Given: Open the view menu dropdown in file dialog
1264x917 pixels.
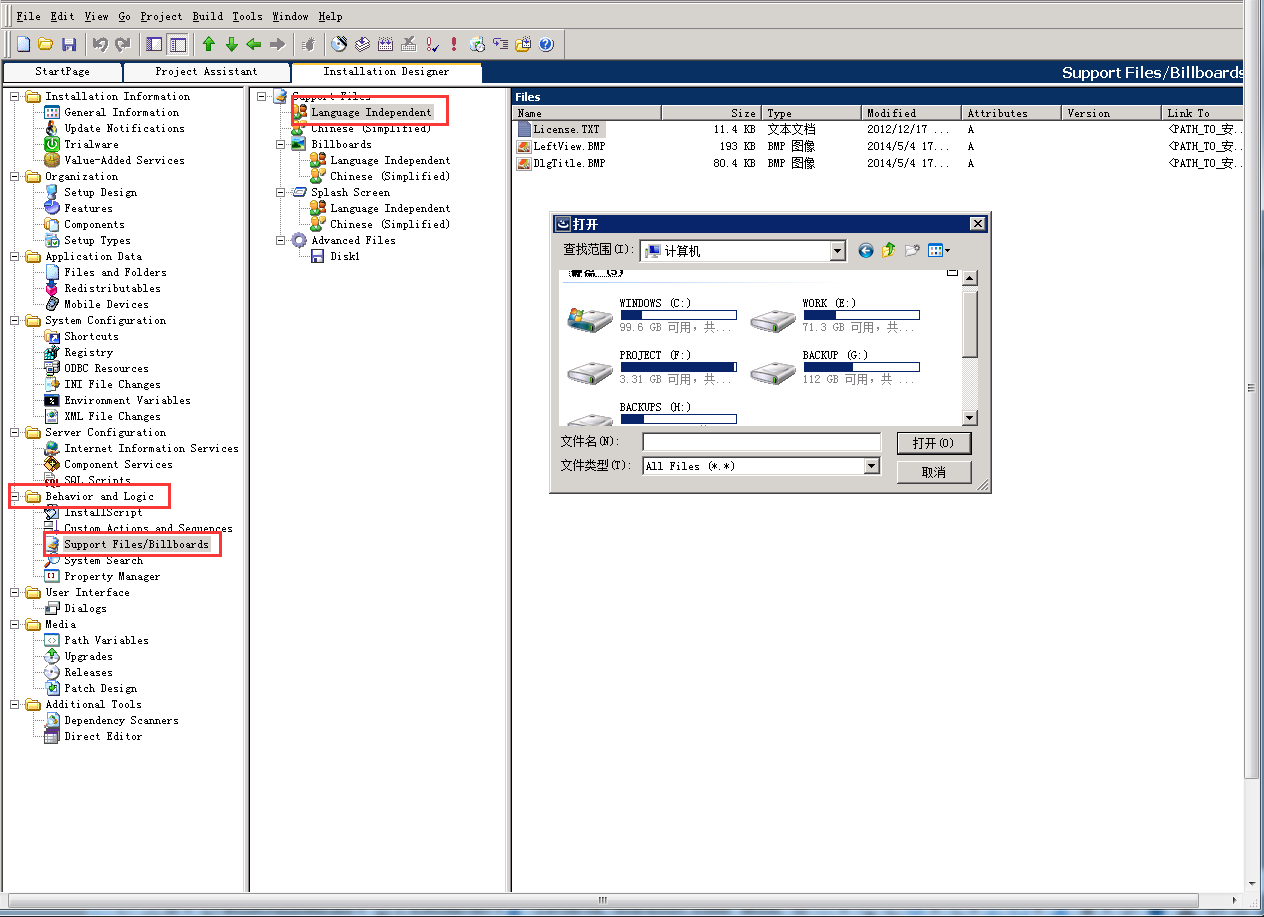Looking at the screenshot, I should pyautogui.click(x=939, y=251).
